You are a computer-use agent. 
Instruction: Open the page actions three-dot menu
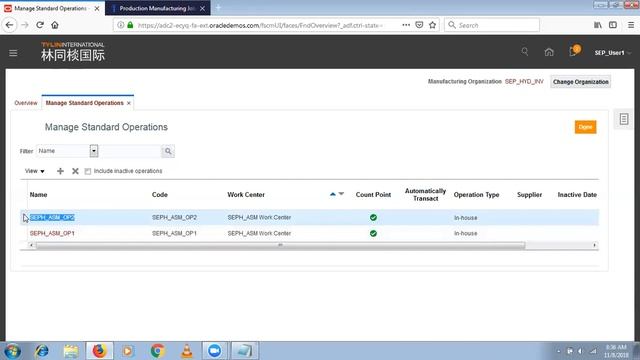(406, 25)
